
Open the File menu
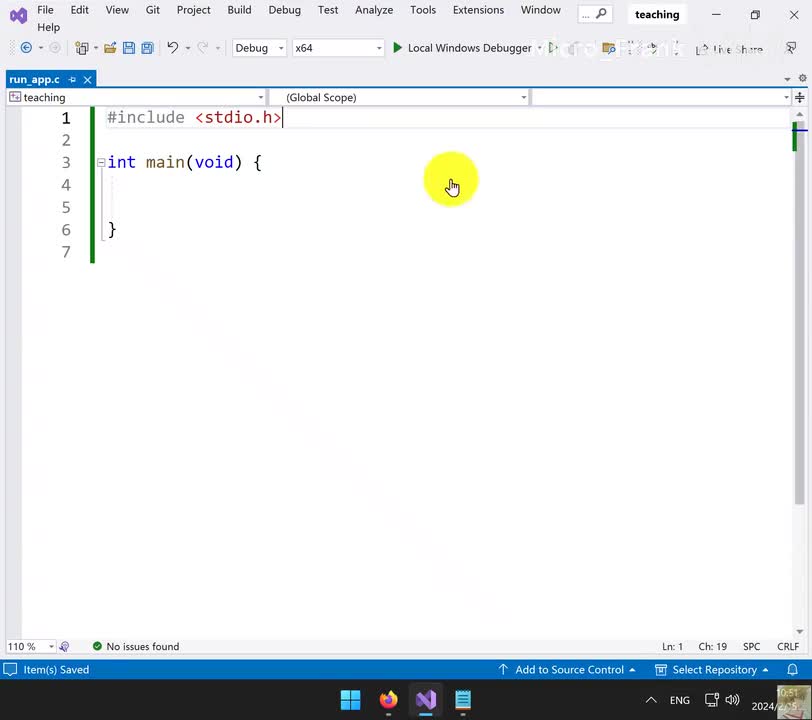[45, 10]
